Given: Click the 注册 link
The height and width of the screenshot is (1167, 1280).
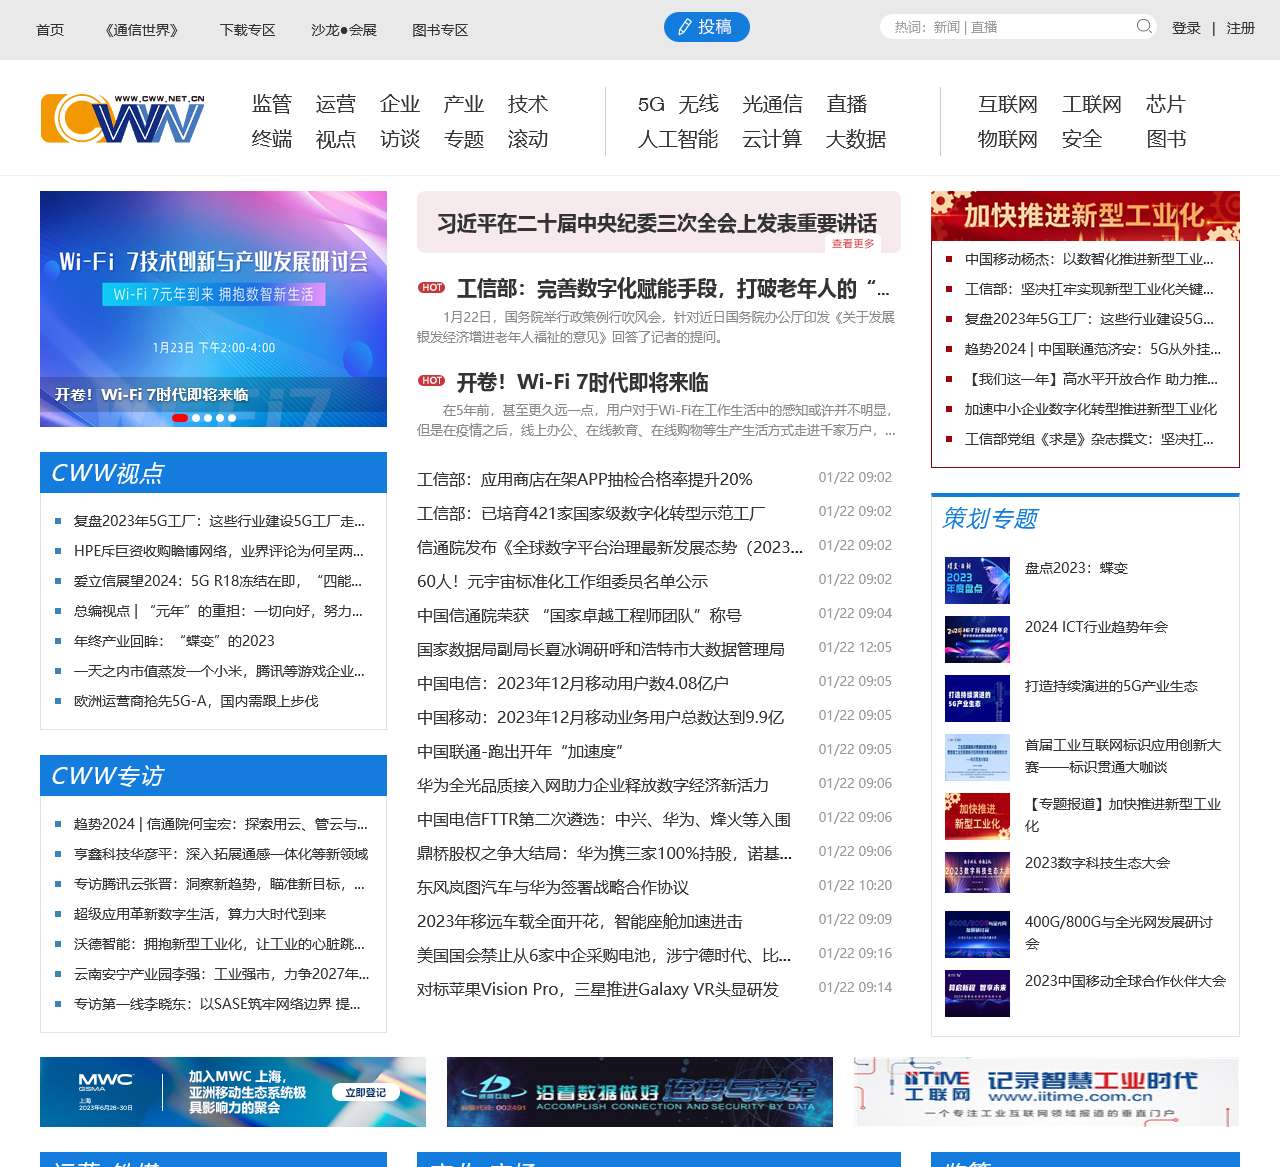Looking at the screenshot, I should 1240,28.
